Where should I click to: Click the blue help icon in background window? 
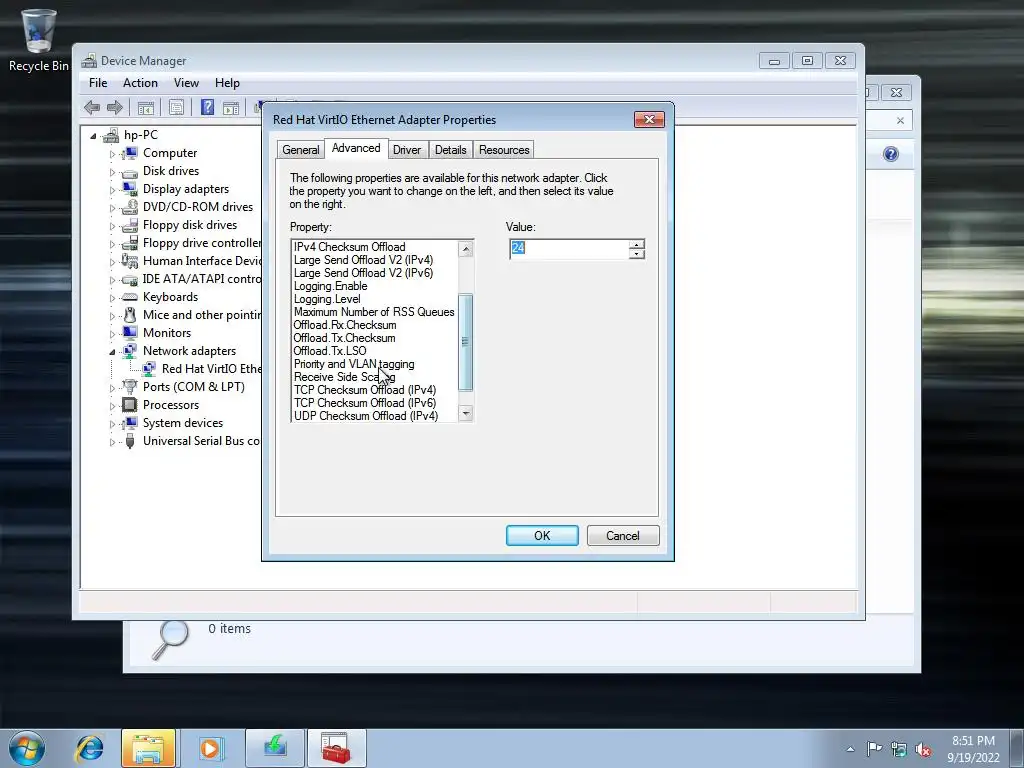[891, 154]
